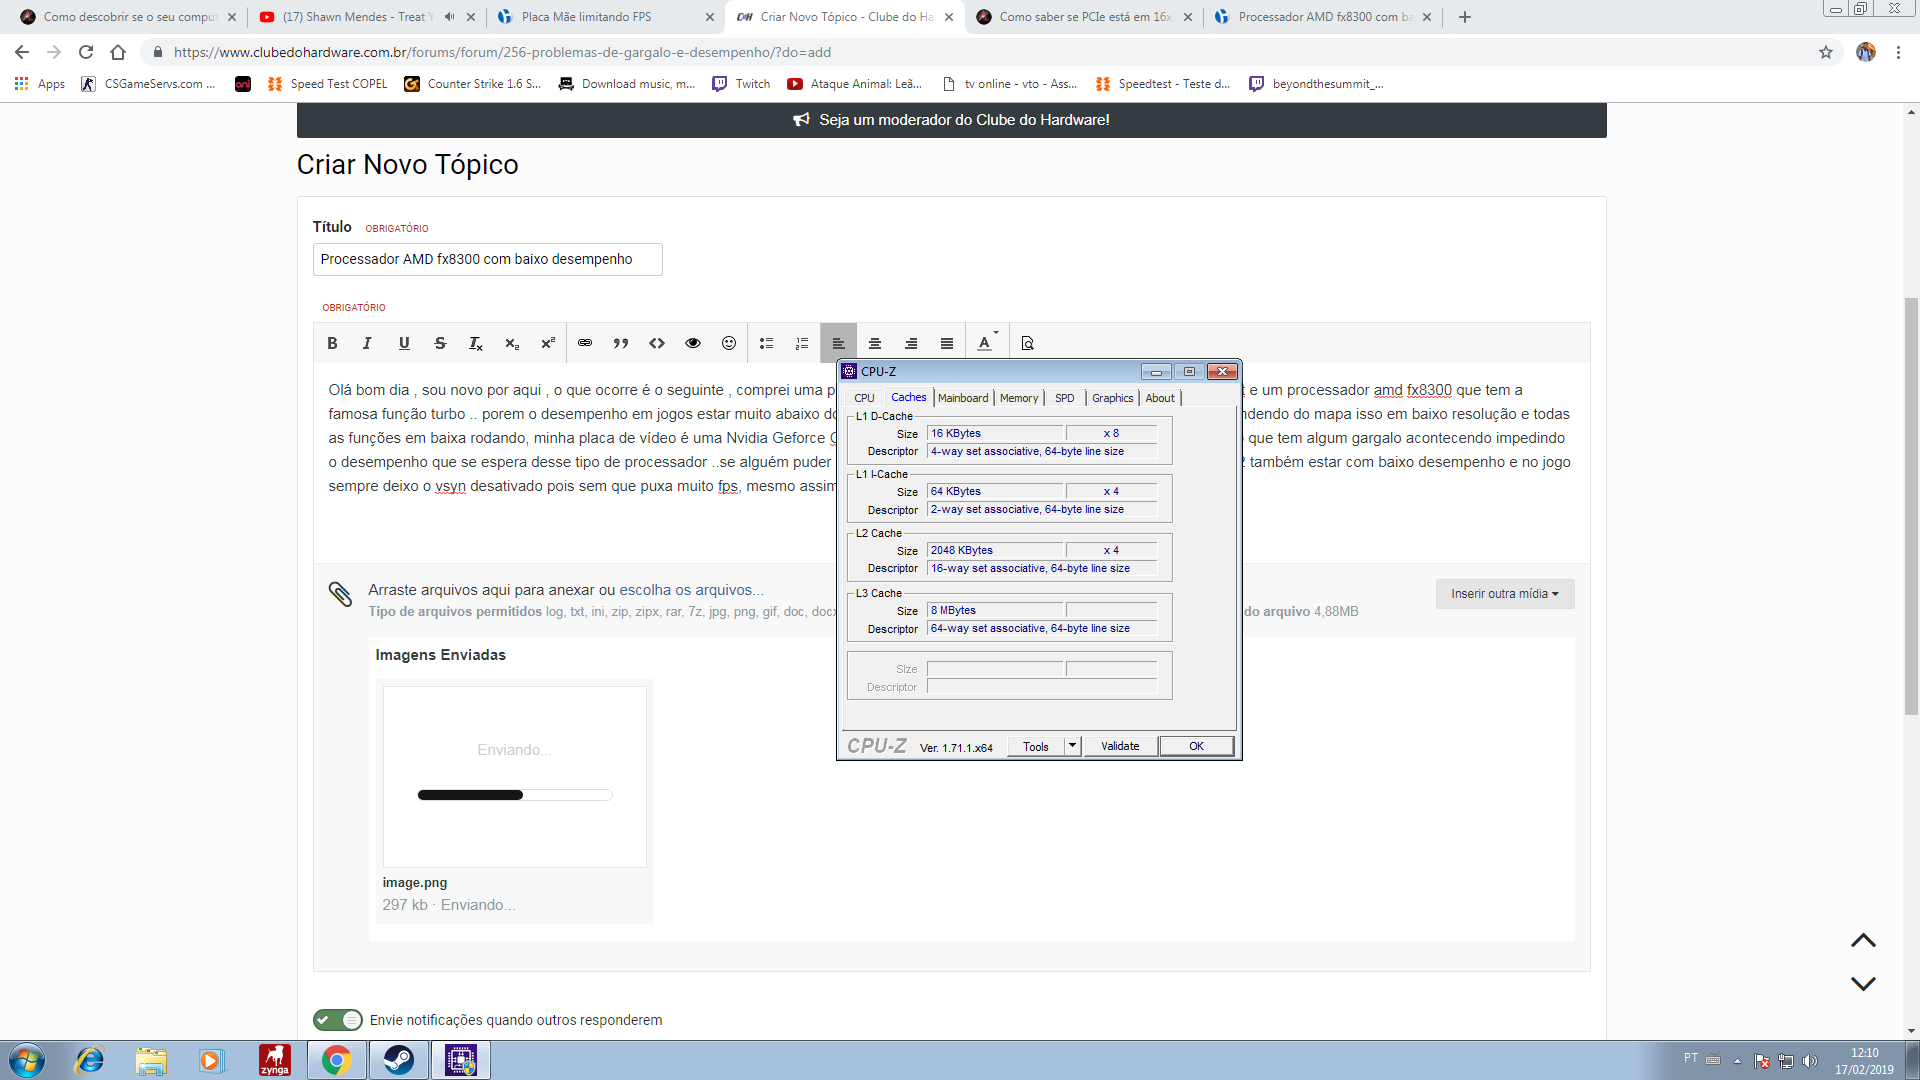Toggle italic formatting in the editor
Image resolution: width=1920 pixels, height=1080 pixels.
[x=367, y=343]
